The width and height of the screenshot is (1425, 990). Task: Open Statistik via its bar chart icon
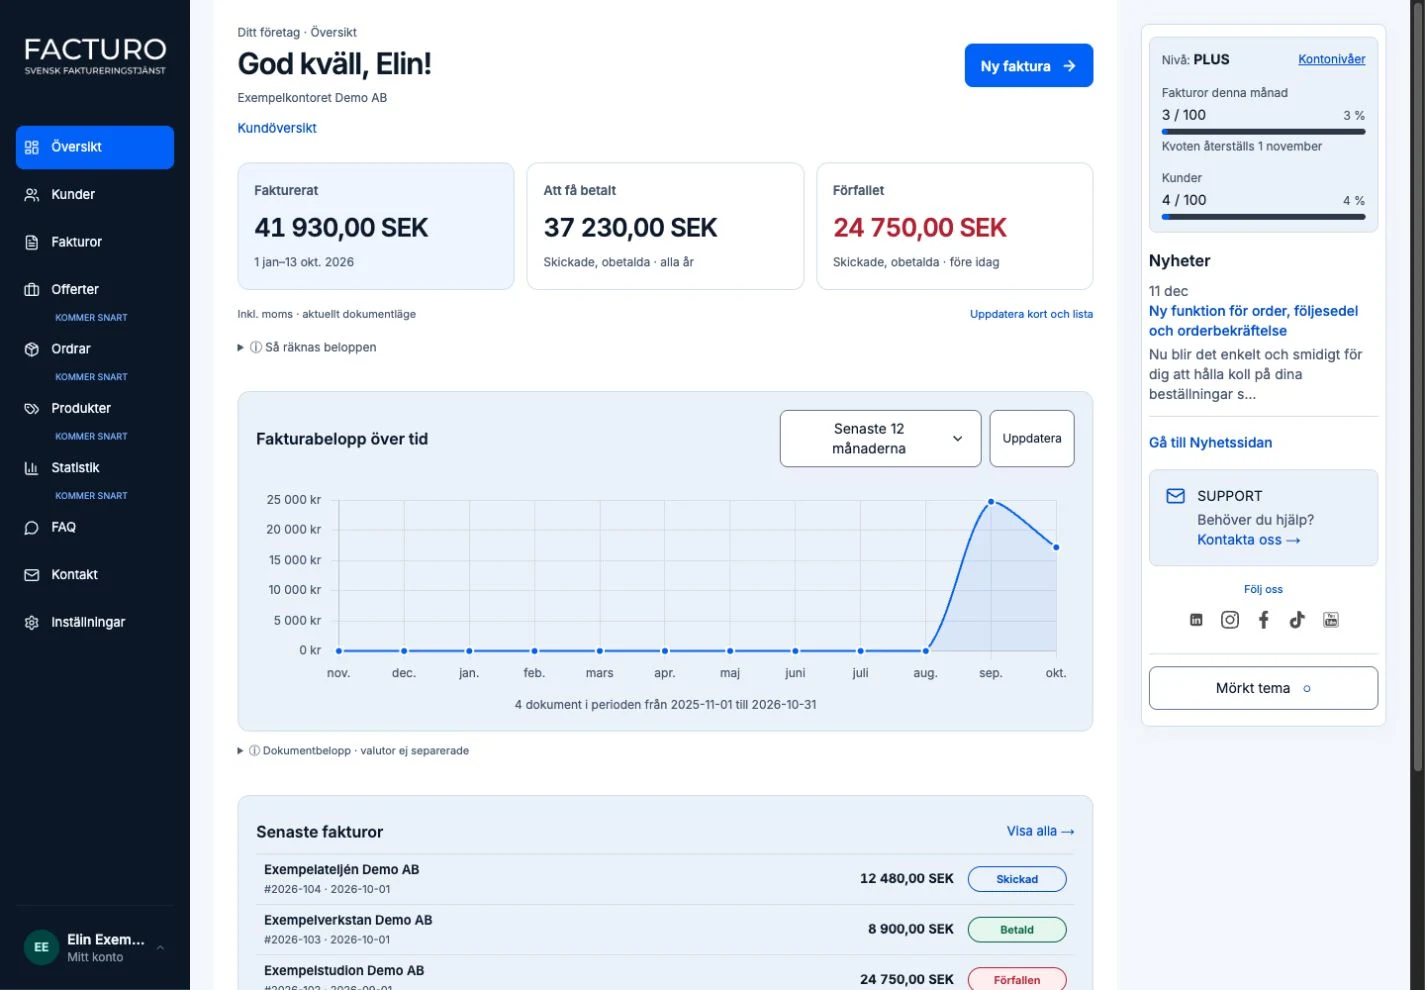coord(31,468)
